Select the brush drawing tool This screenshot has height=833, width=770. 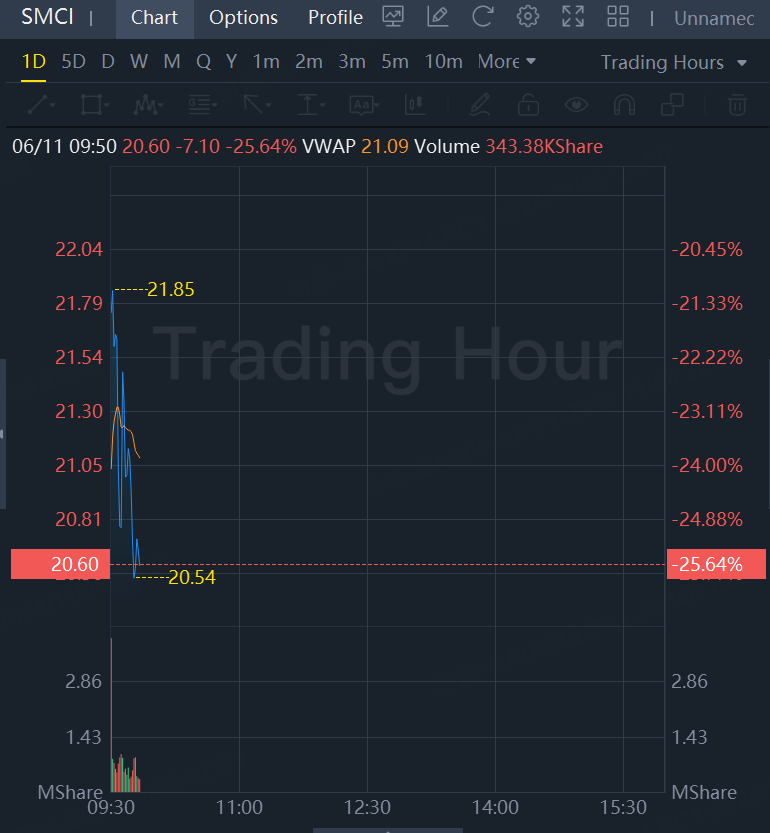(479, 104)
